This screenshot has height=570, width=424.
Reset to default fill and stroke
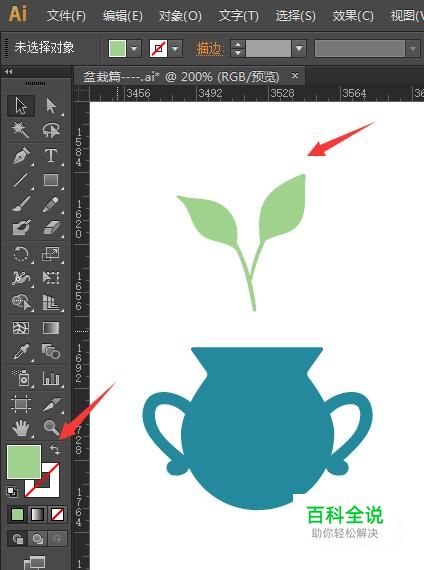tap(12, 492)
